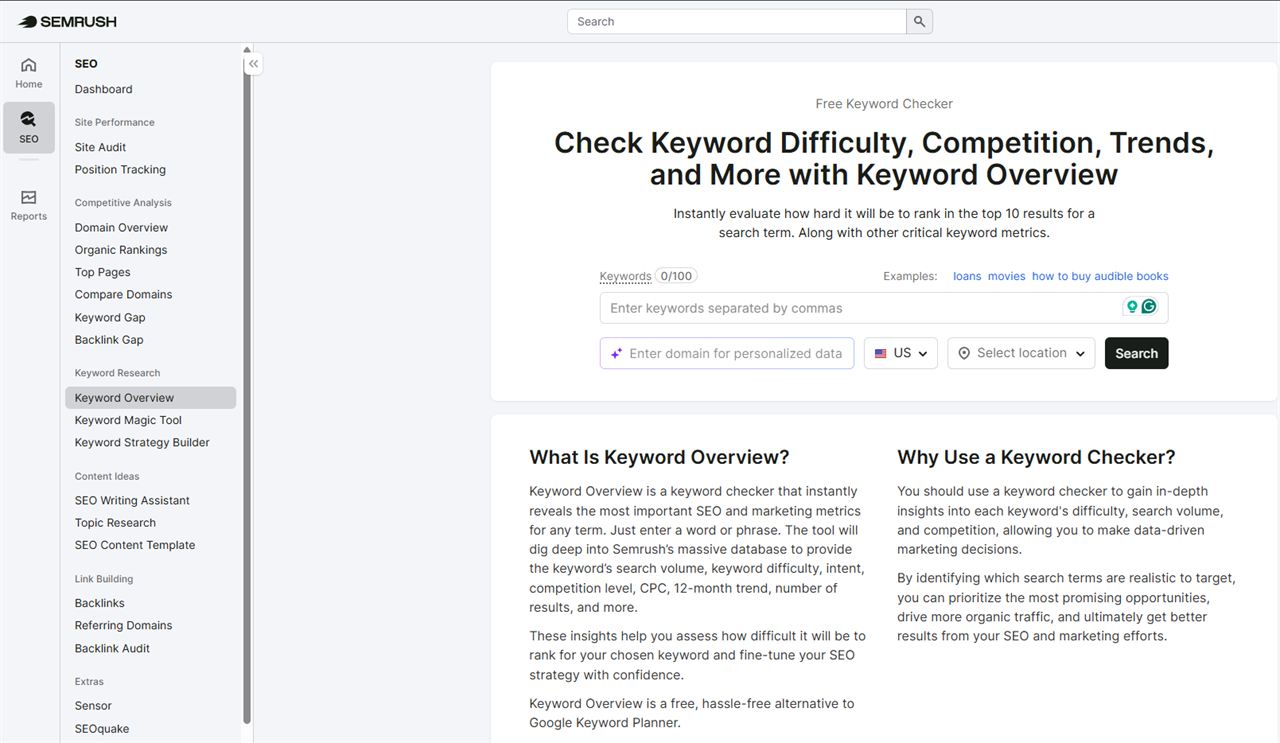Click the SEO heading in sidebar
Viewport: 1280px width, 743px height.
click(x=86, y=64)
